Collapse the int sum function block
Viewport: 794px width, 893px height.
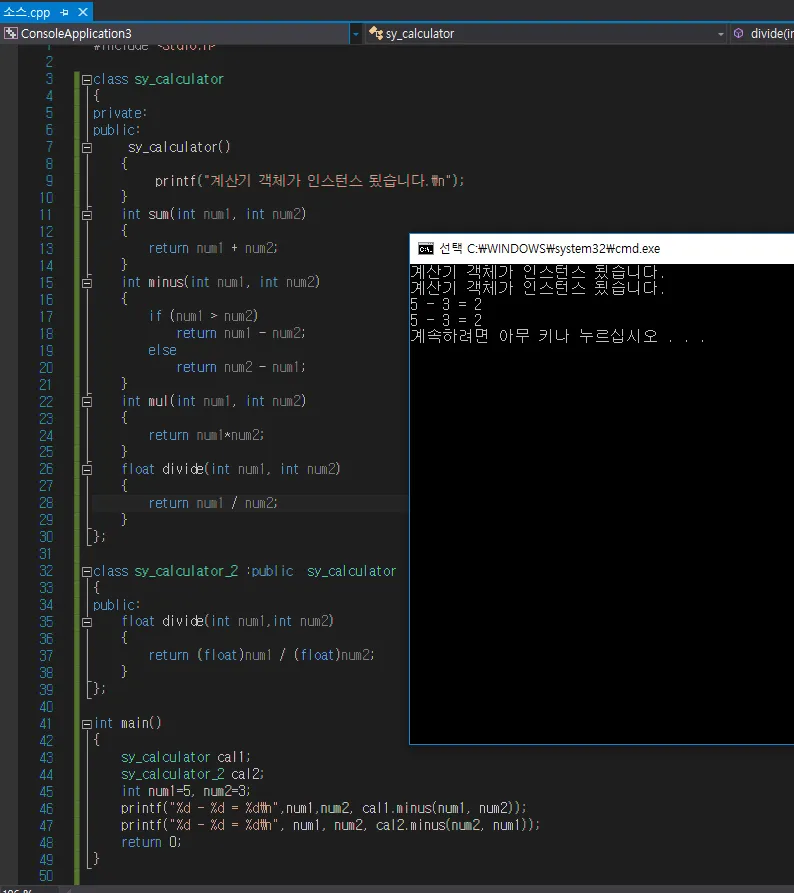(x=87, y=215)
